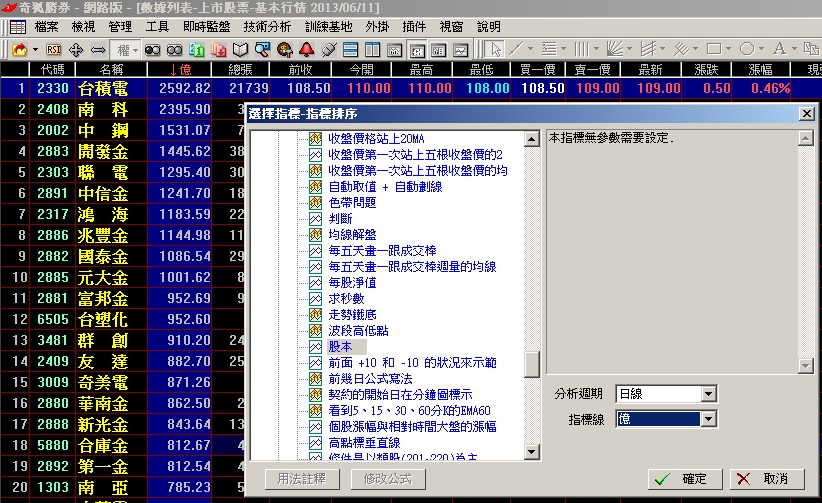Expand the text tool A dropdown arrow

[x=794, y=49]
